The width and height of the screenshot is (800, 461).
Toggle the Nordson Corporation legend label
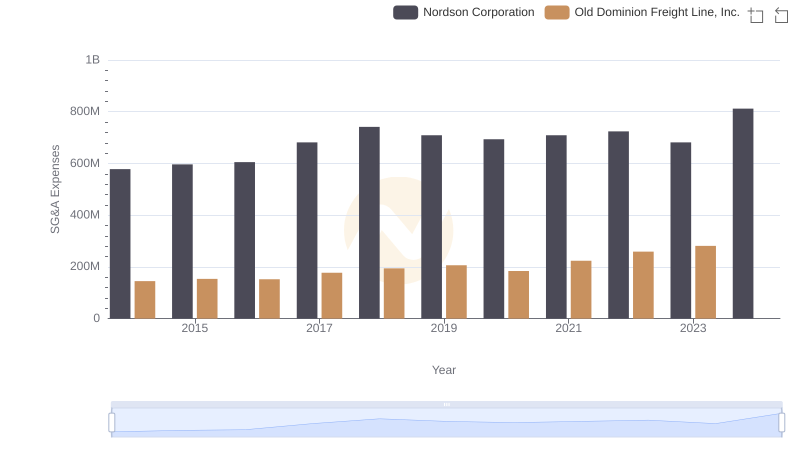[479, 12]
